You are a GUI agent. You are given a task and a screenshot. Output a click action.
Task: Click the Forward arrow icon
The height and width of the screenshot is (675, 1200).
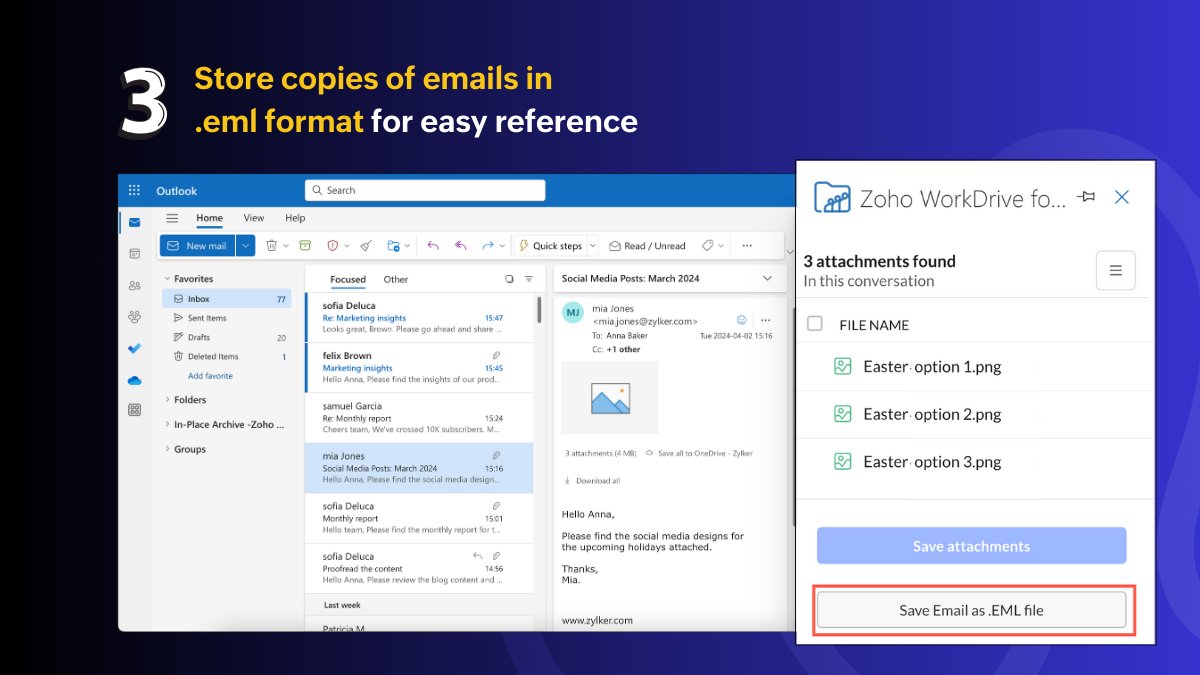(488, 245)
